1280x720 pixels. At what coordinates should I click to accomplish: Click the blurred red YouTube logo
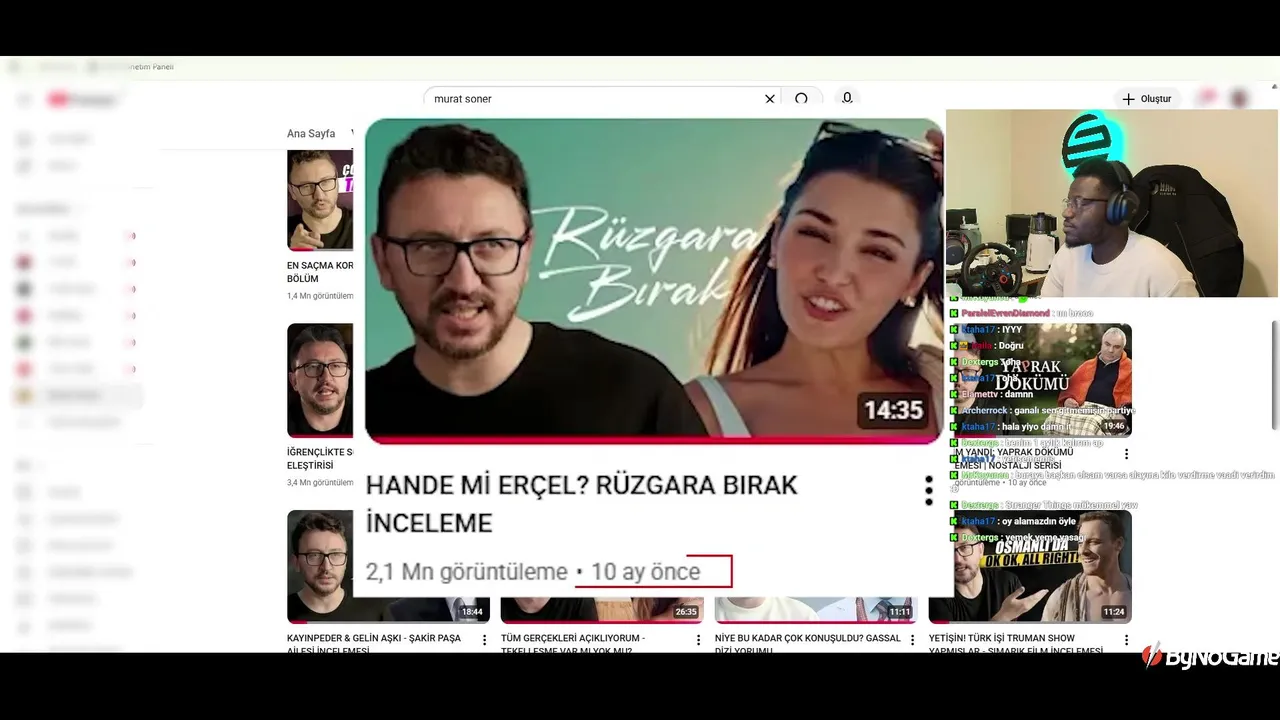81,100
